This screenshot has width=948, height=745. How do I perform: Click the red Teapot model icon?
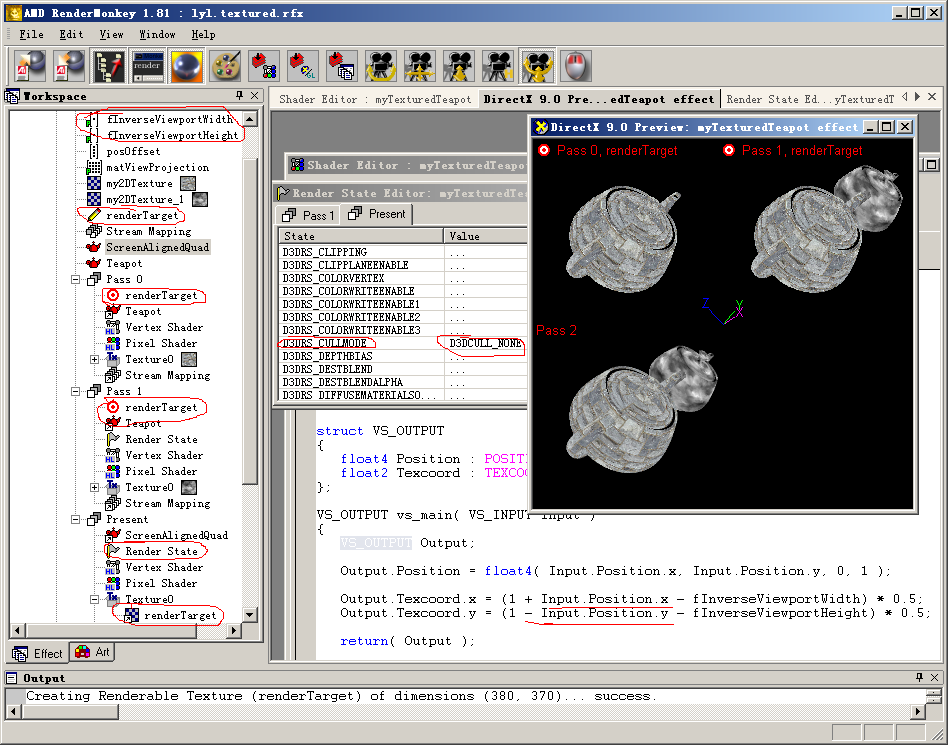tap(94, 264)
